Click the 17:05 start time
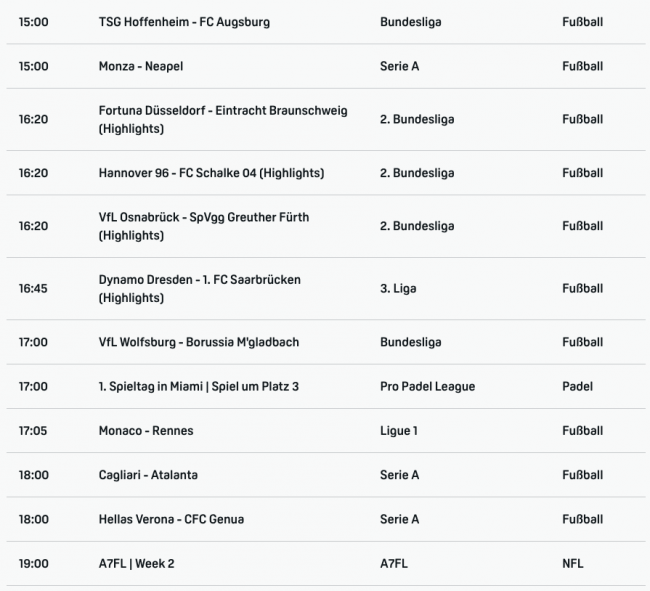Screen dimensions: 650x591 [x=33, y=431]
